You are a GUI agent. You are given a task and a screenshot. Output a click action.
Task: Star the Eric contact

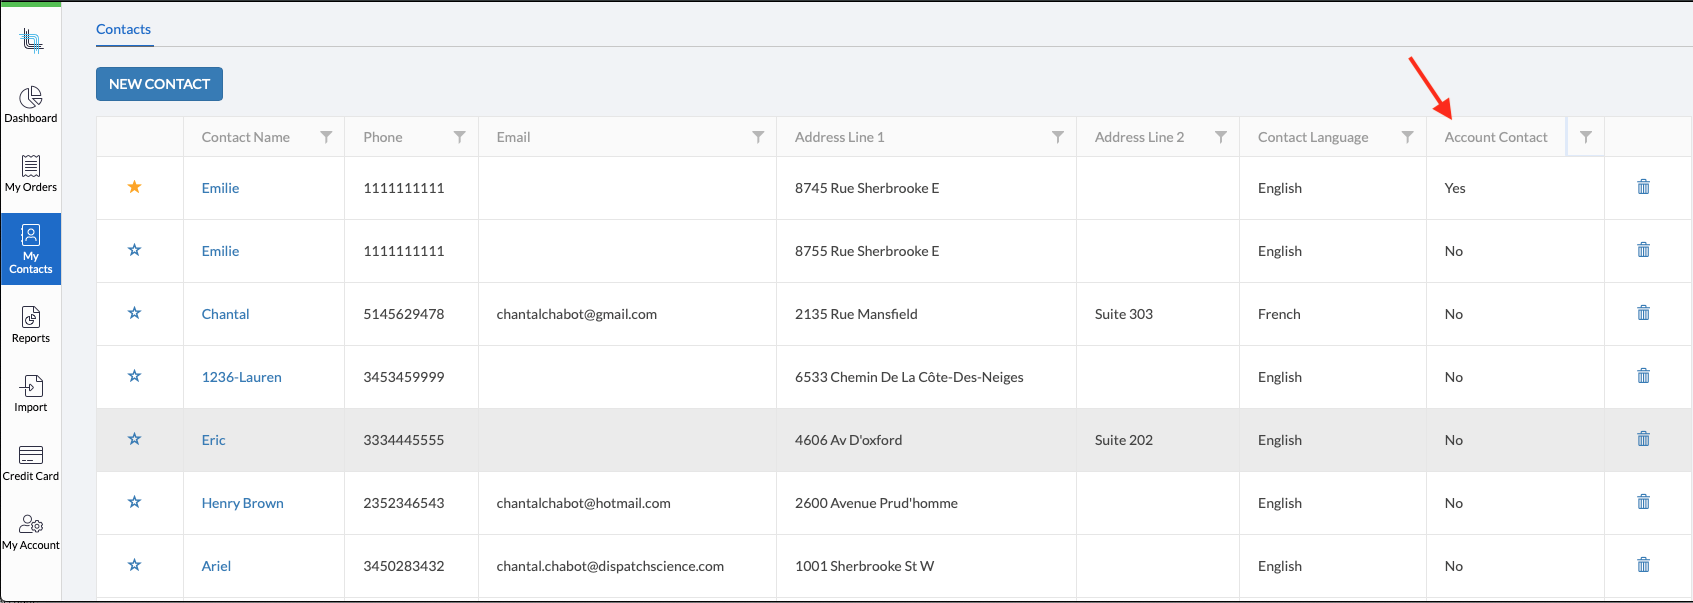tap(134, 439)
